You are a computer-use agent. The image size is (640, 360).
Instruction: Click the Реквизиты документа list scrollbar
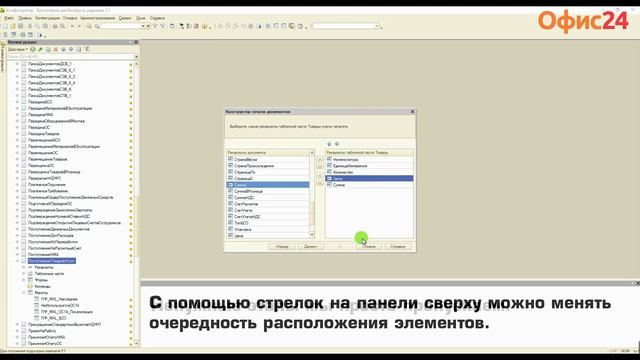point(312,195)
